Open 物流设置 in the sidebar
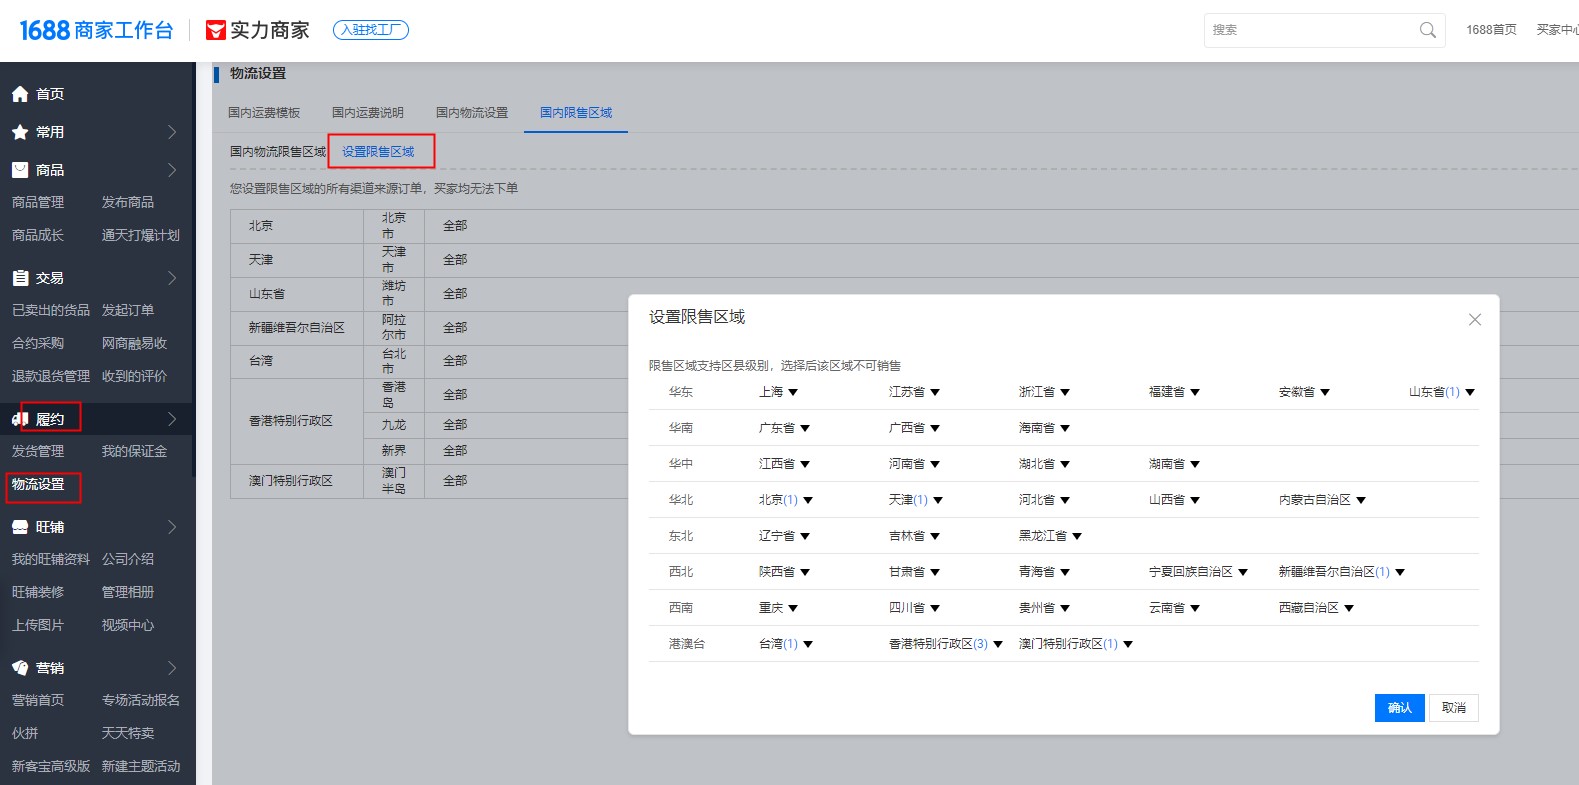Image resolution: width=1579 pixels, height=785 pixels. (x=38, y=485)
